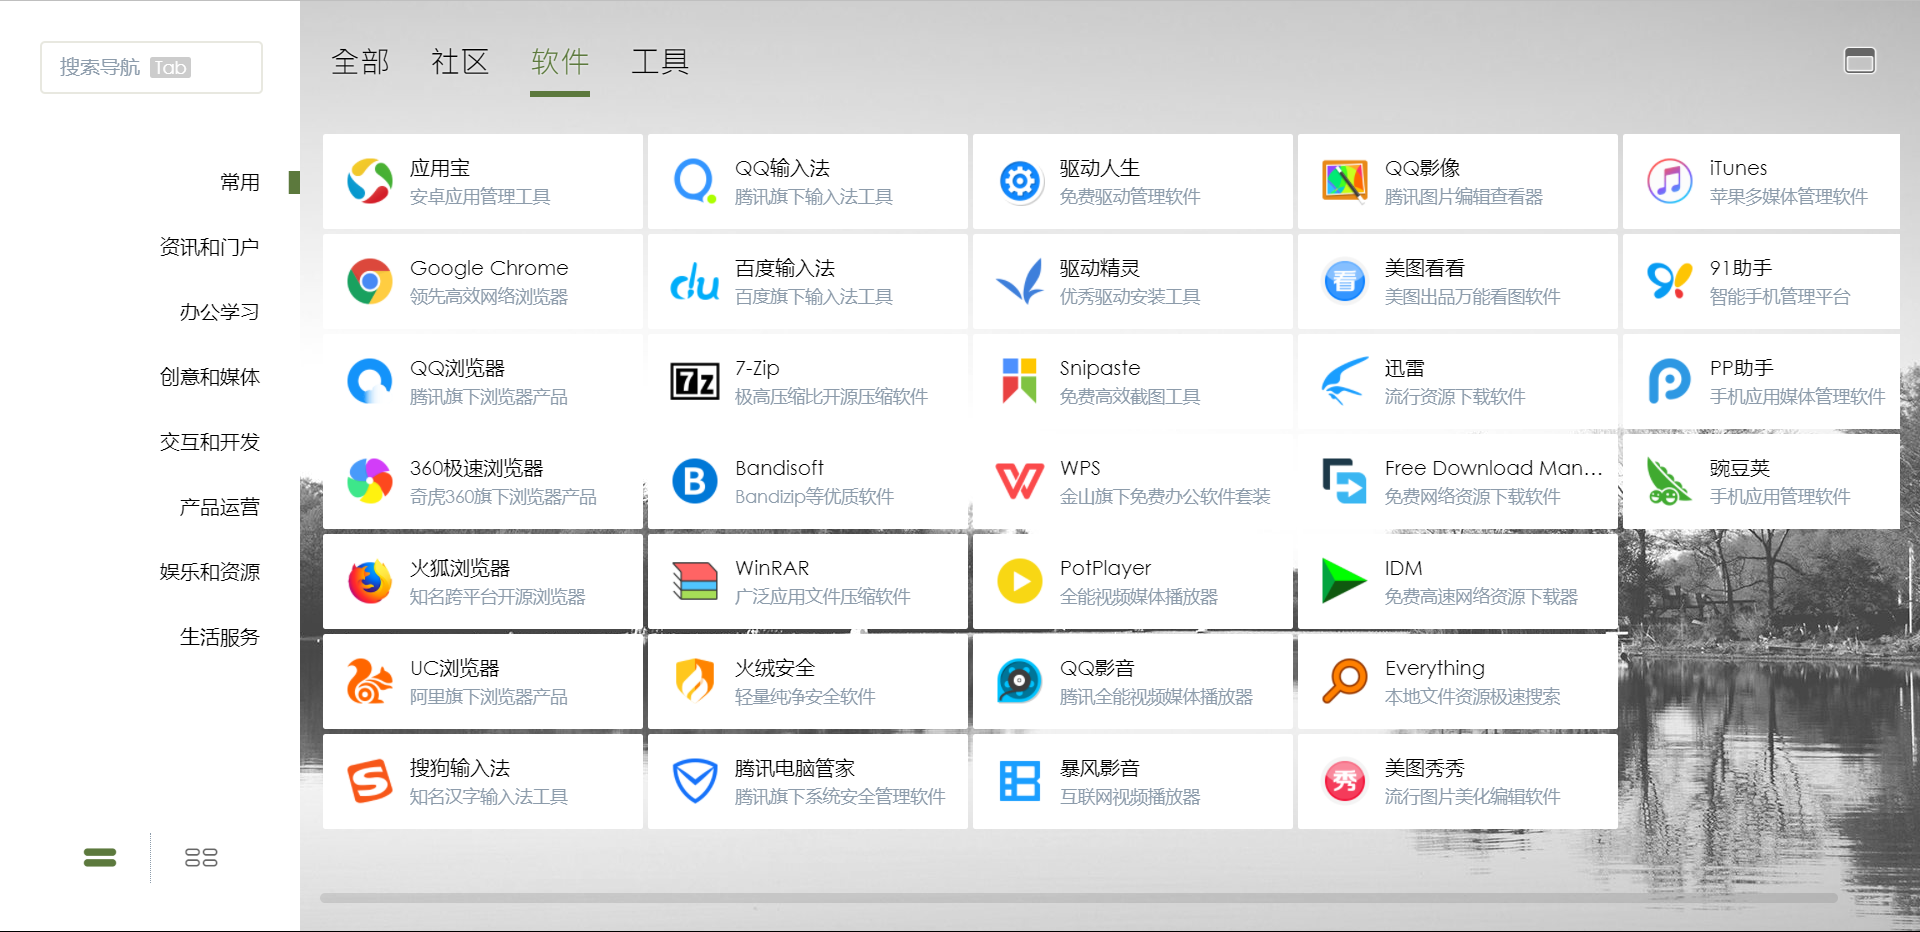Open the Bandisoft B icon
This screenshot has height=932, width=1920.
coord(695,481)
